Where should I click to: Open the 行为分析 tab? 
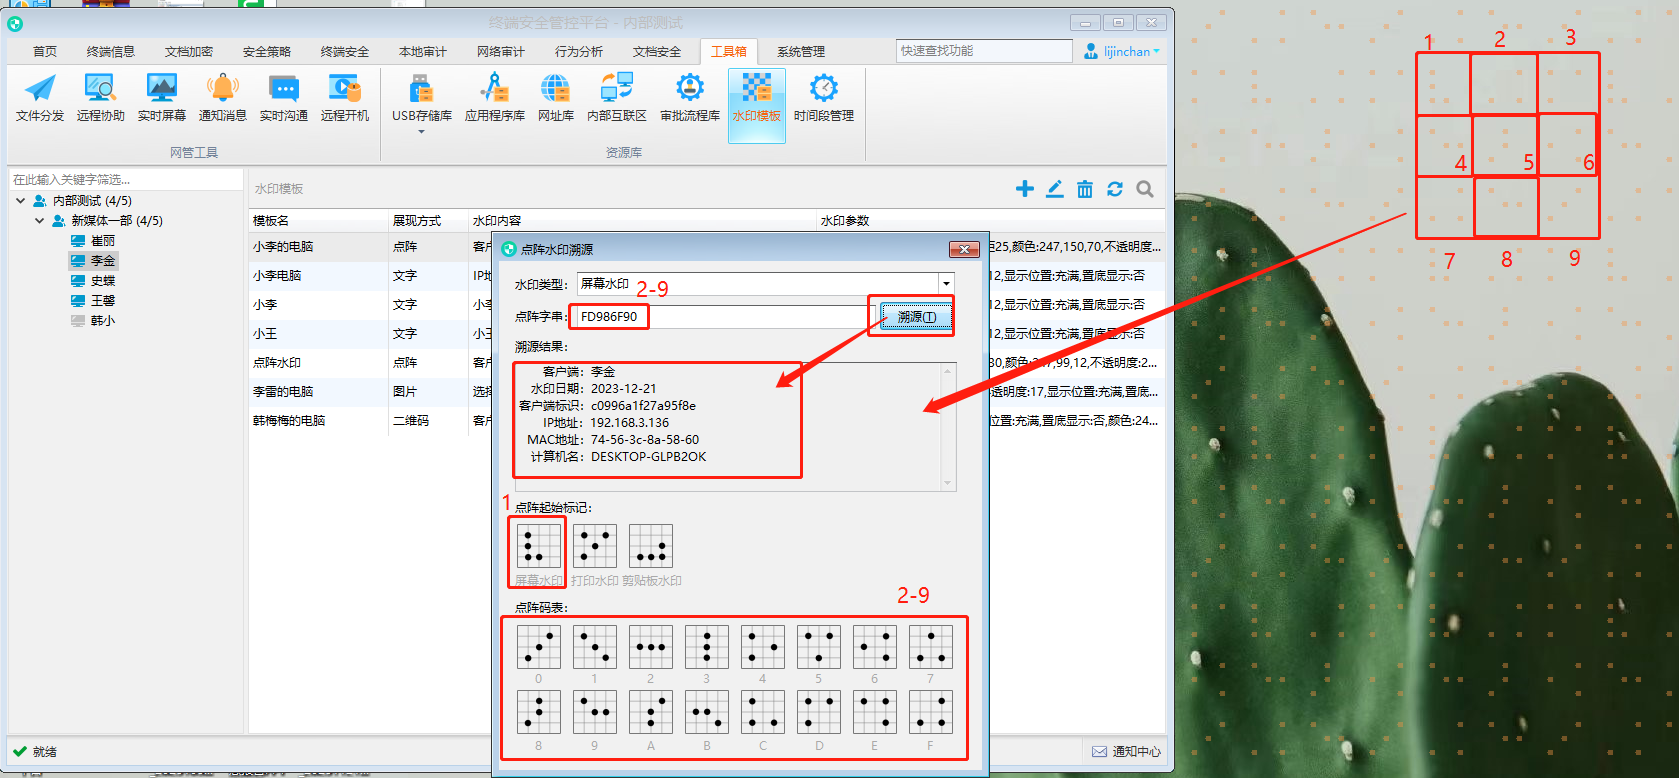[579, 52]
